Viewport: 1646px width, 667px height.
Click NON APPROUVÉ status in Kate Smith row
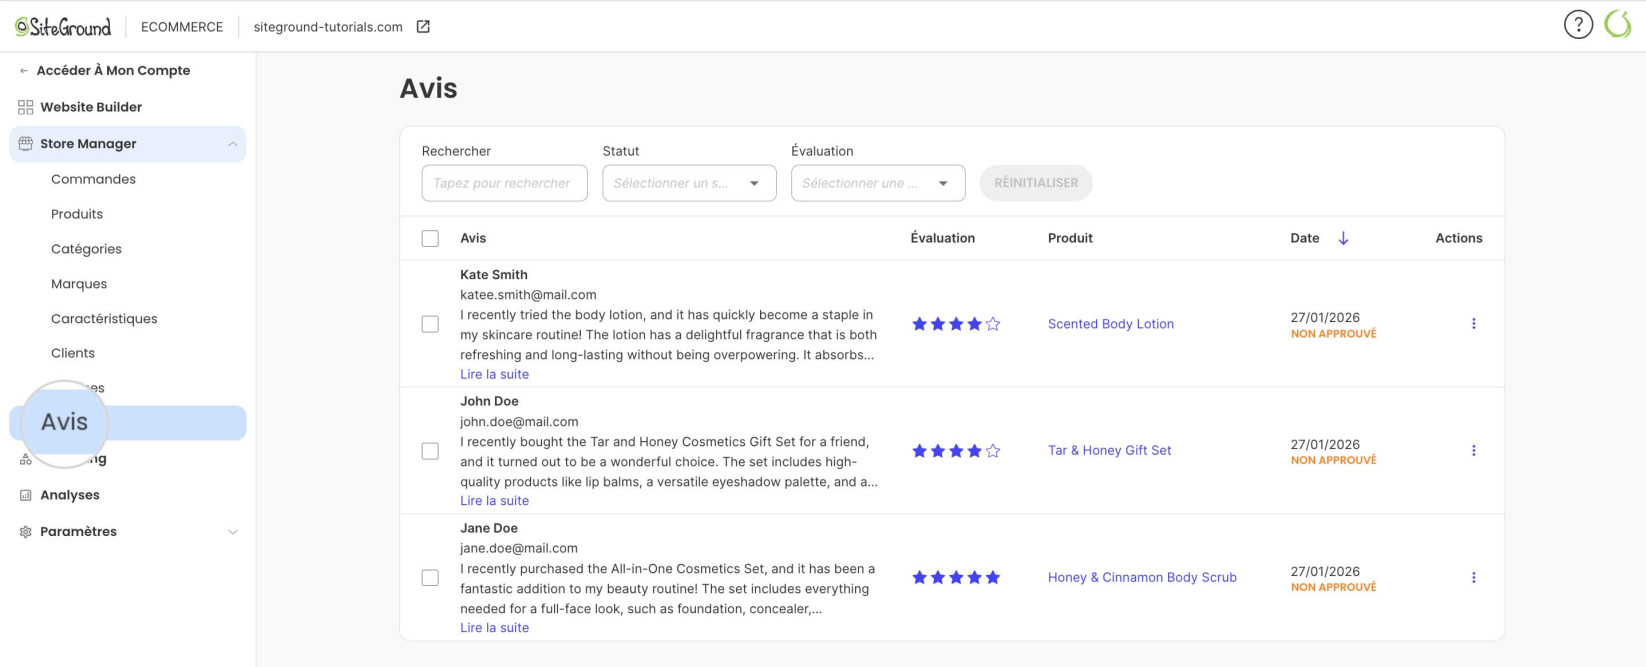[x=1333, y=334]
